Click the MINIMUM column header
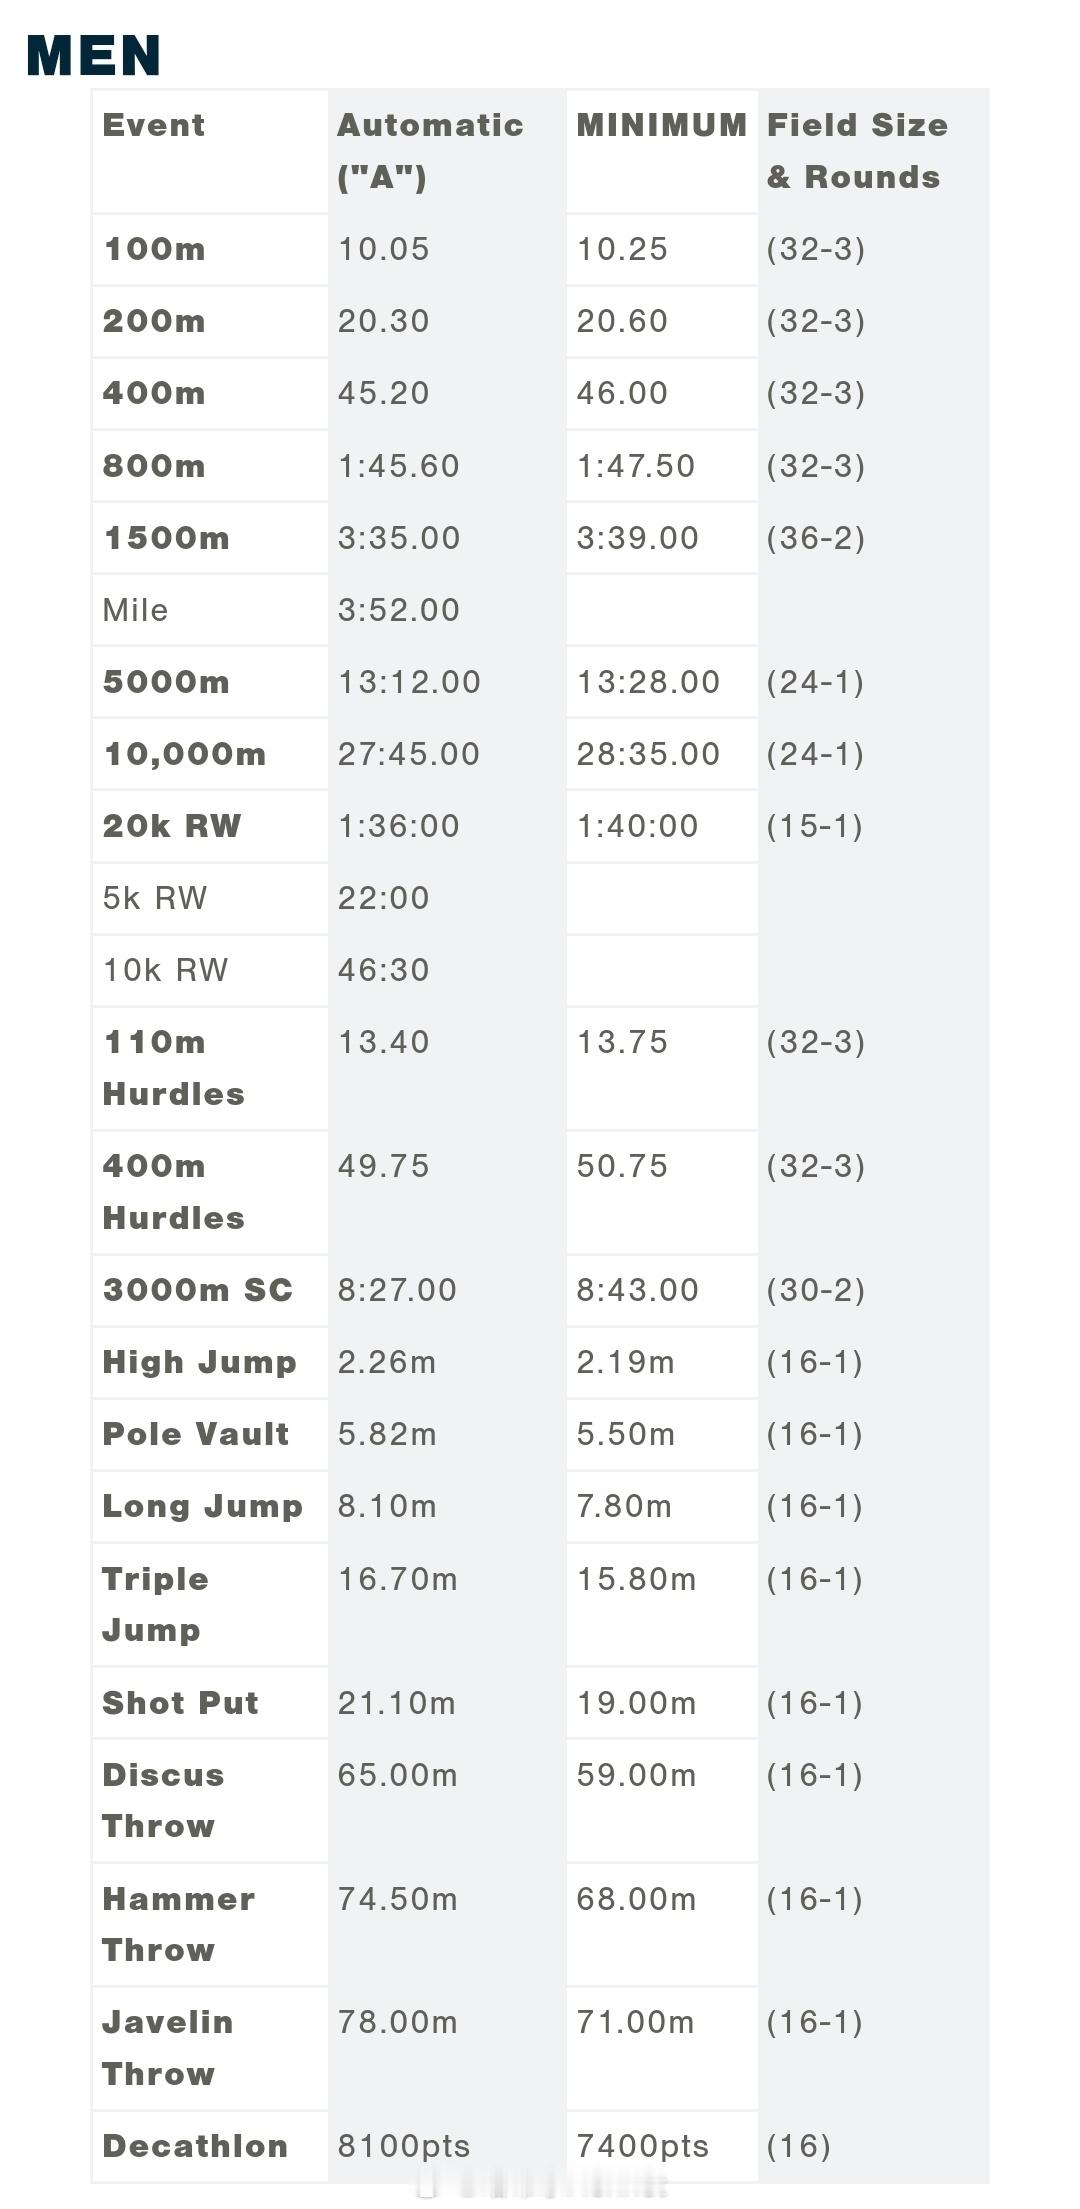The image size is (1080, 2209). pyautogui.click(x=661, y=125)
